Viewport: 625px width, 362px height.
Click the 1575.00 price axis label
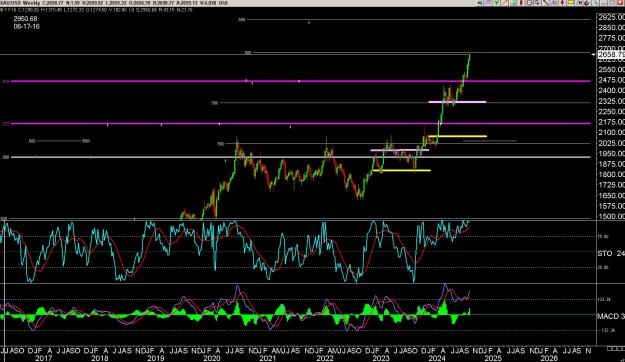pos(611,206)
